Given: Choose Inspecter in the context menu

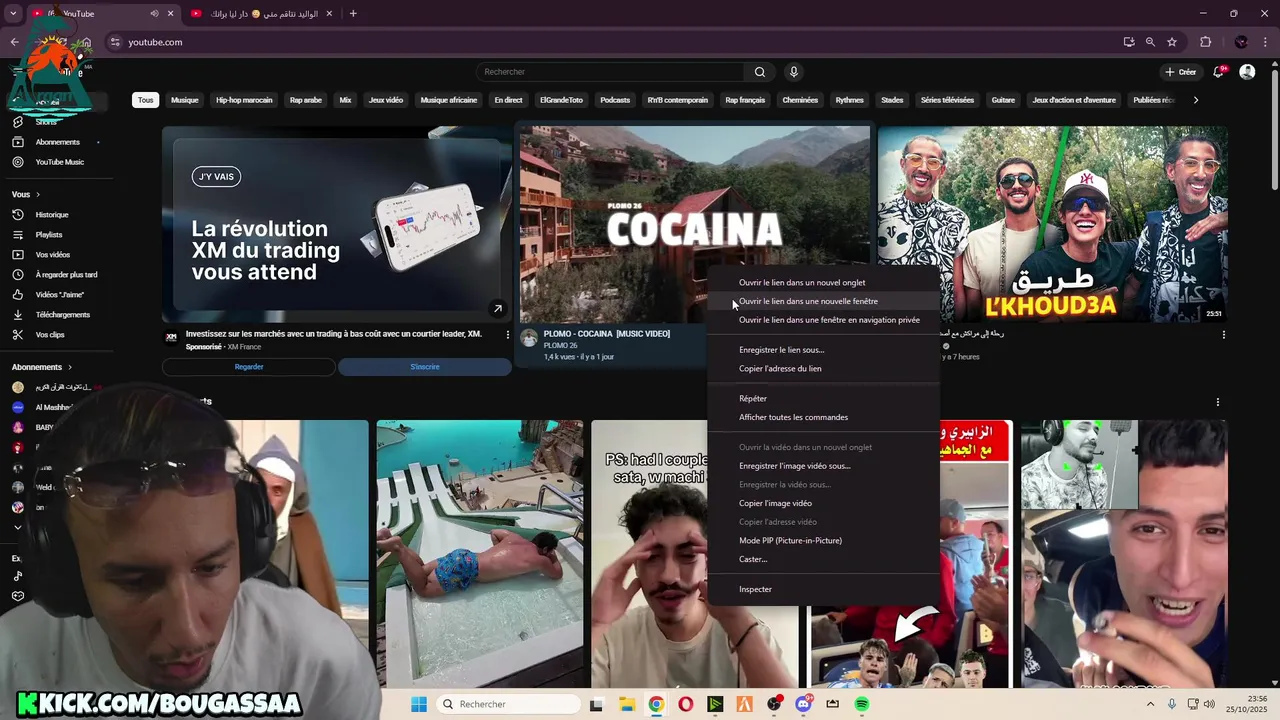Looking at the screenshot, I should tap(823, 589).
